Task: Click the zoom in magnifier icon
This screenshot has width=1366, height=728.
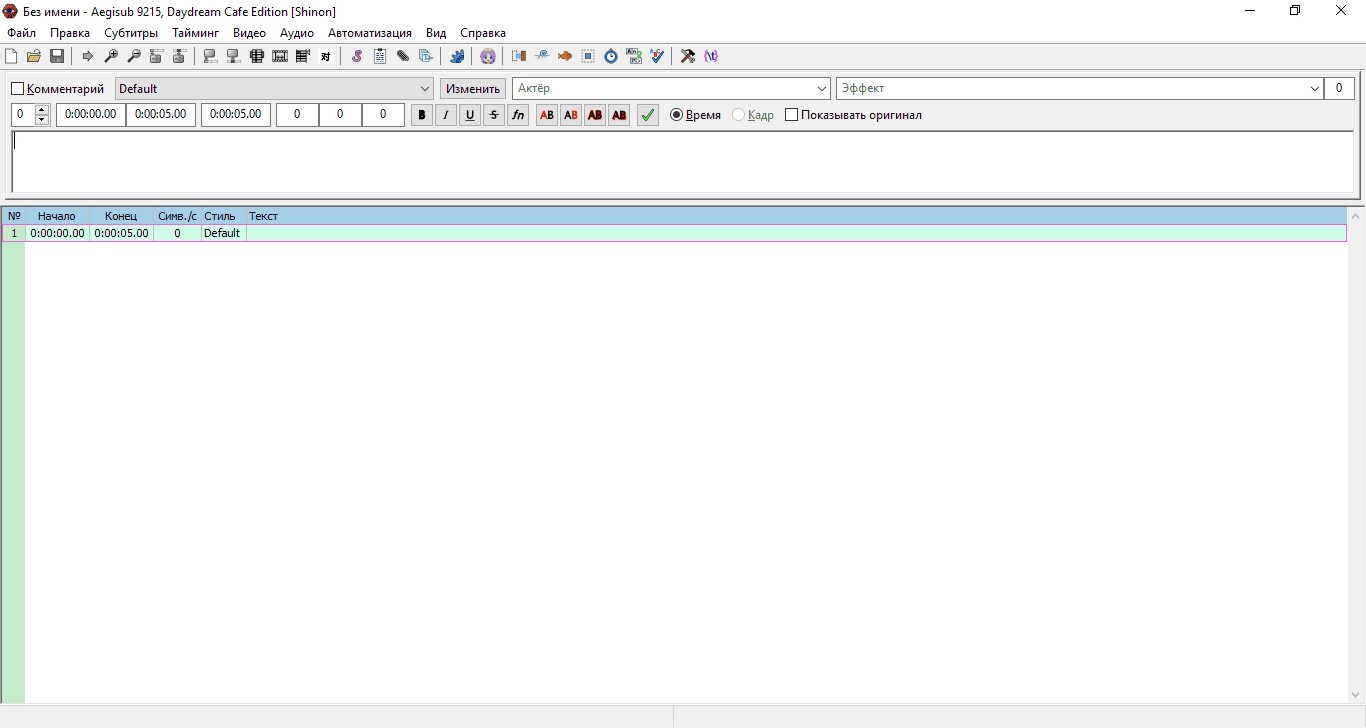Action: pos(111,56)
